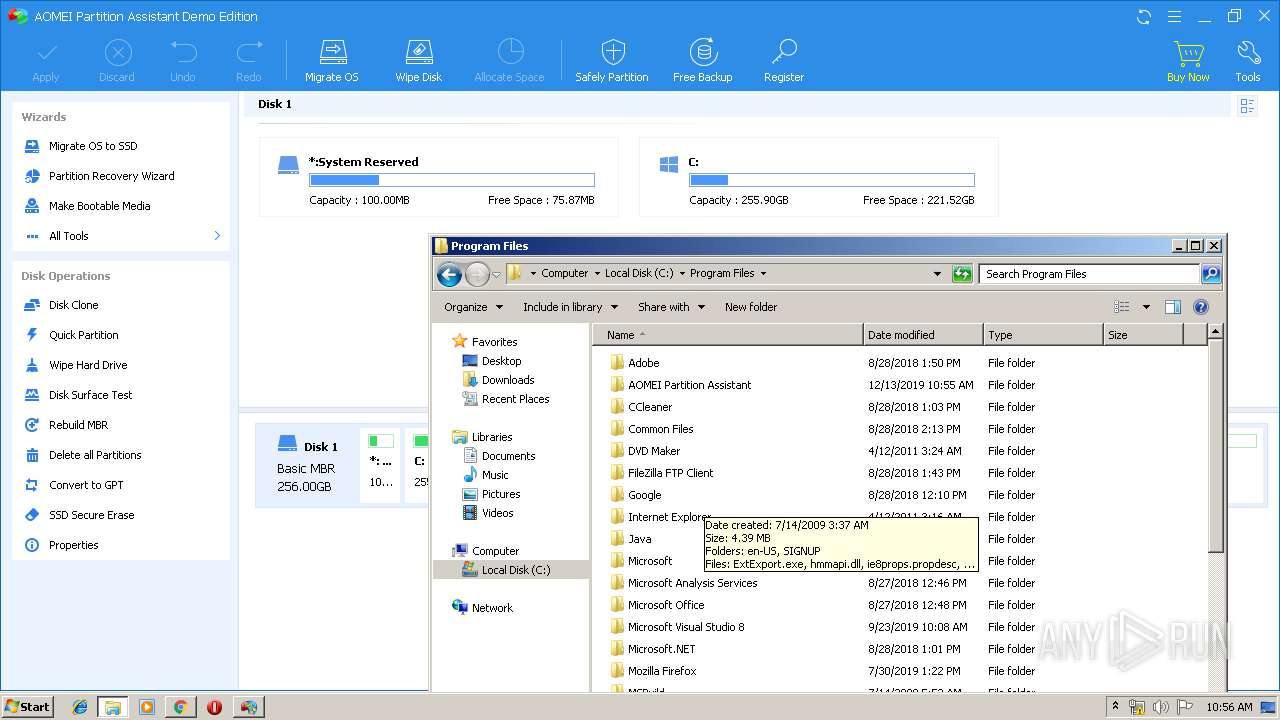
Task: Click System Reserved capacity bar
Action: click(452, 180)
